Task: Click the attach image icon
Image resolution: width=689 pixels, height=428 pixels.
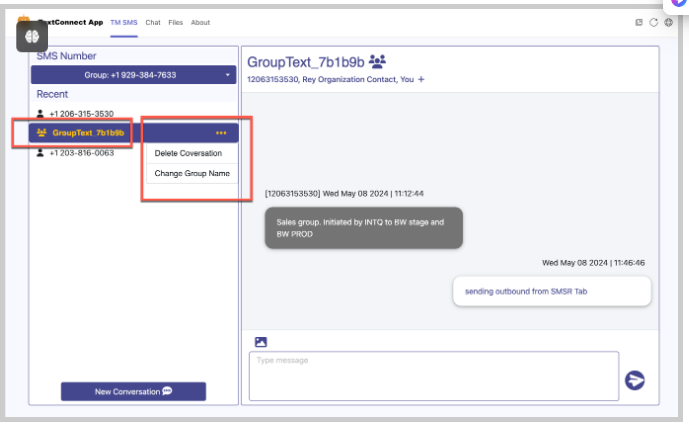Action: point(261,342)
